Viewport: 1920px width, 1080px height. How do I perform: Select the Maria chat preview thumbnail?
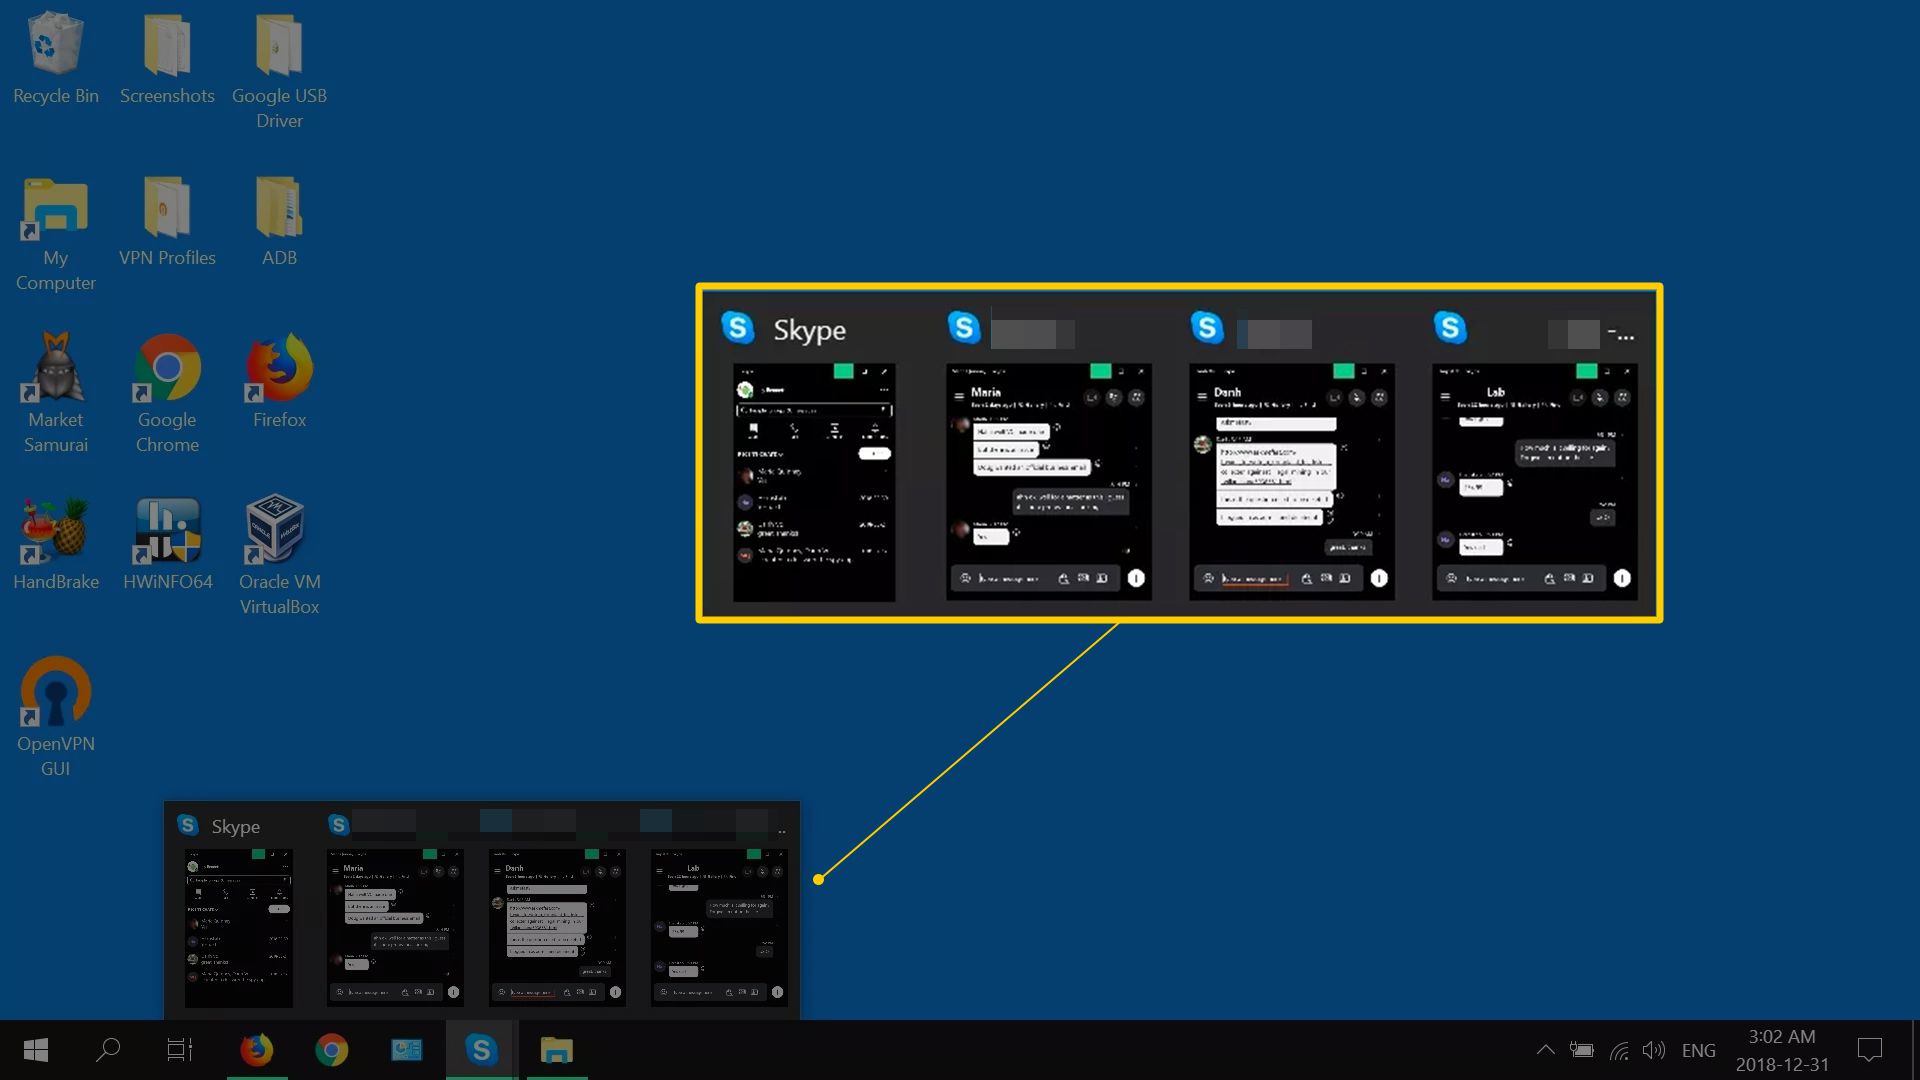pos(395,927)
